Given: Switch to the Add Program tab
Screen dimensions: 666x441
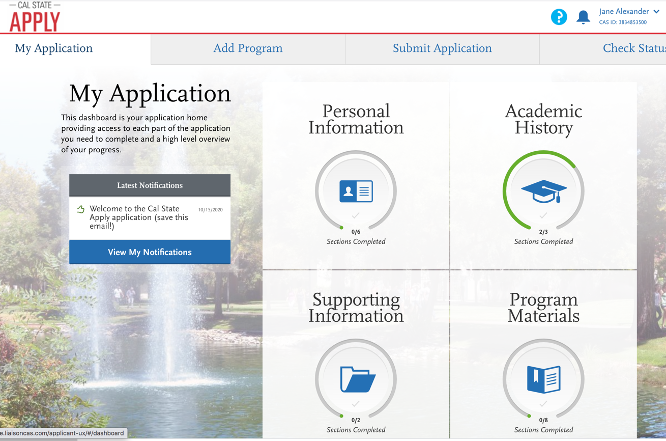Looking at the screenshot, I should (x=248, y=48).
